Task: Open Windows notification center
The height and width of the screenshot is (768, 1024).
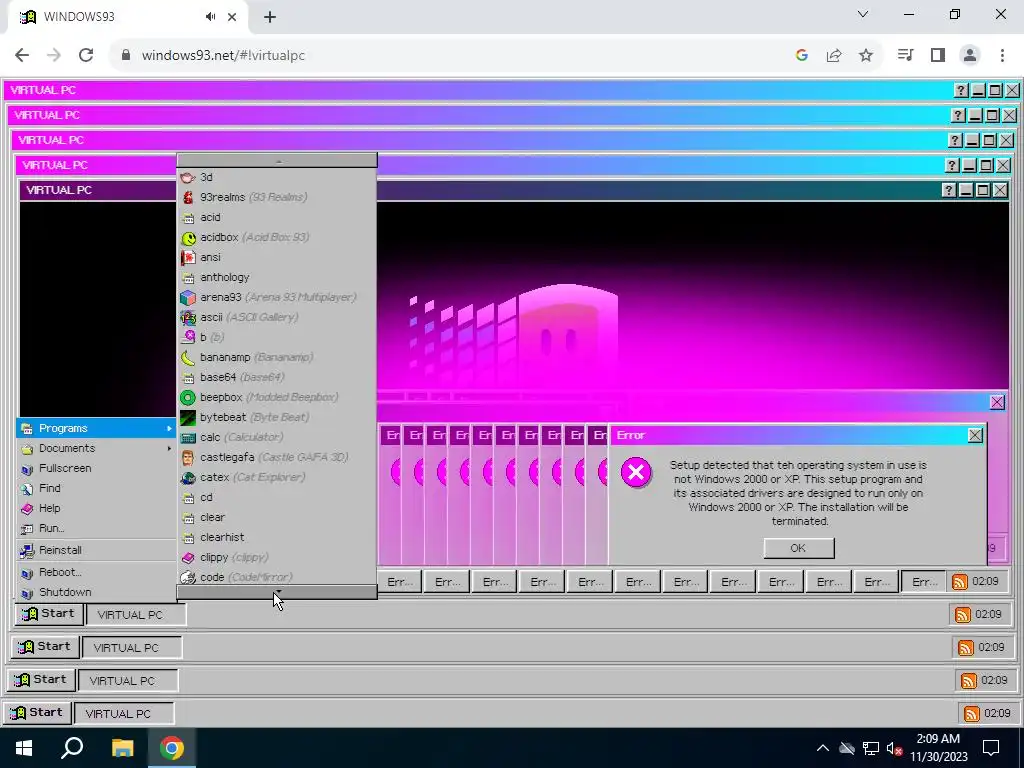Action: (x=991, y=748)
